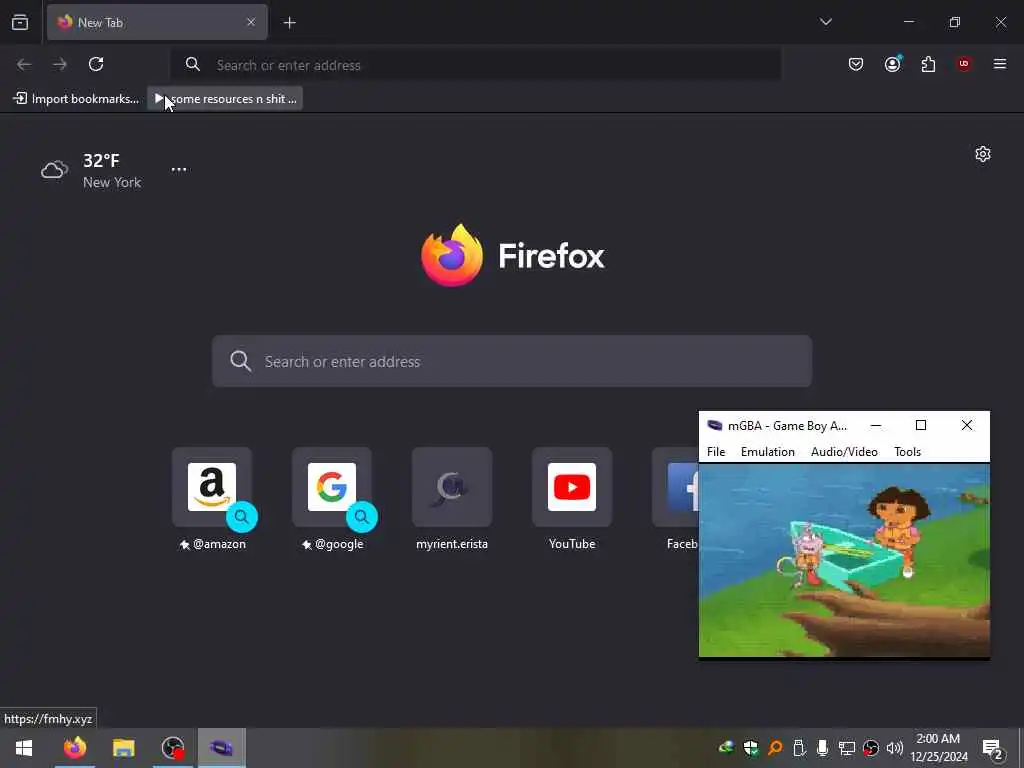
Task: Focus the top URL address bar
Action: coord(476,65)
